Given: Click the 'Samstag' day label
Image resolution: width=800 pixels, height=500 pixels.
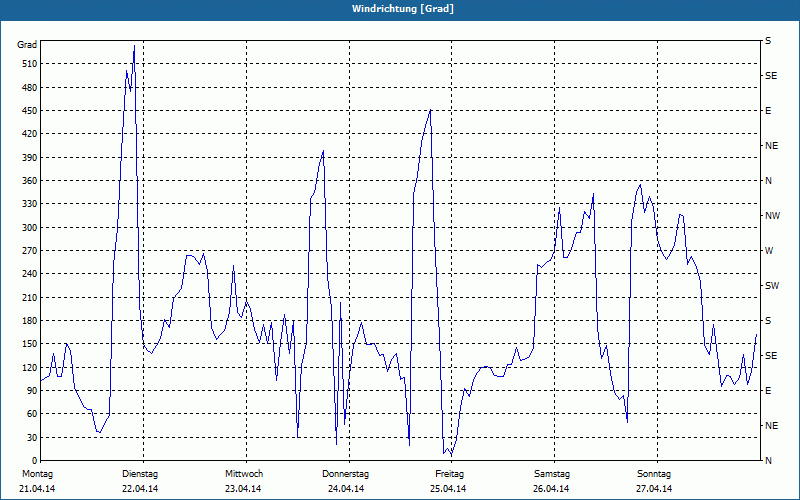Looking at the screenshot, I should (x=552, y=474).
